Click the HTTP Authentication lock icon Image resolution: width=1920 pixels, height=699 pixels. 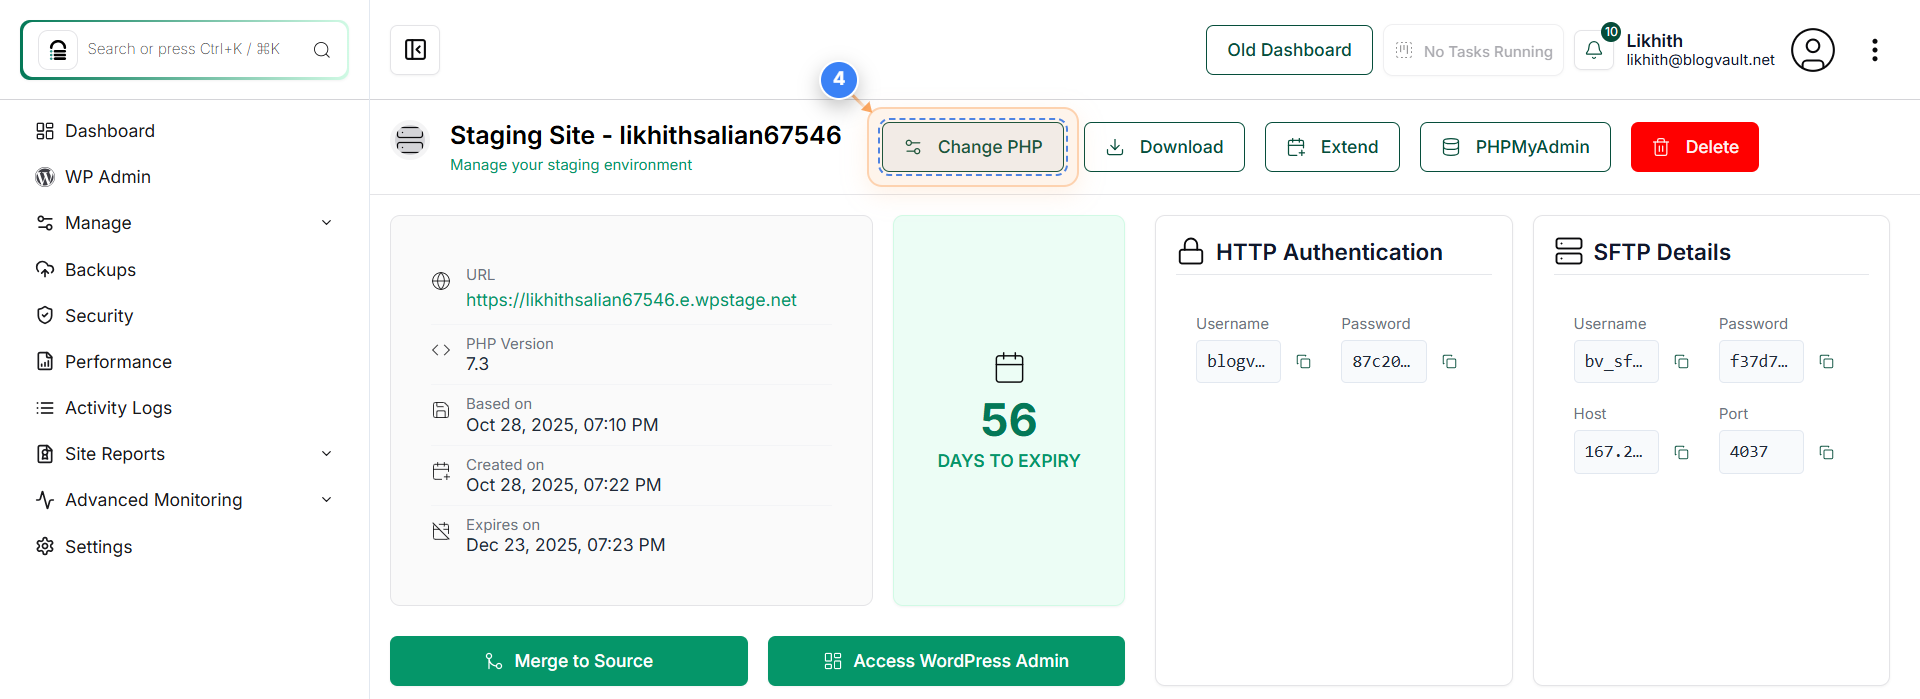[x=1191, y=251]
